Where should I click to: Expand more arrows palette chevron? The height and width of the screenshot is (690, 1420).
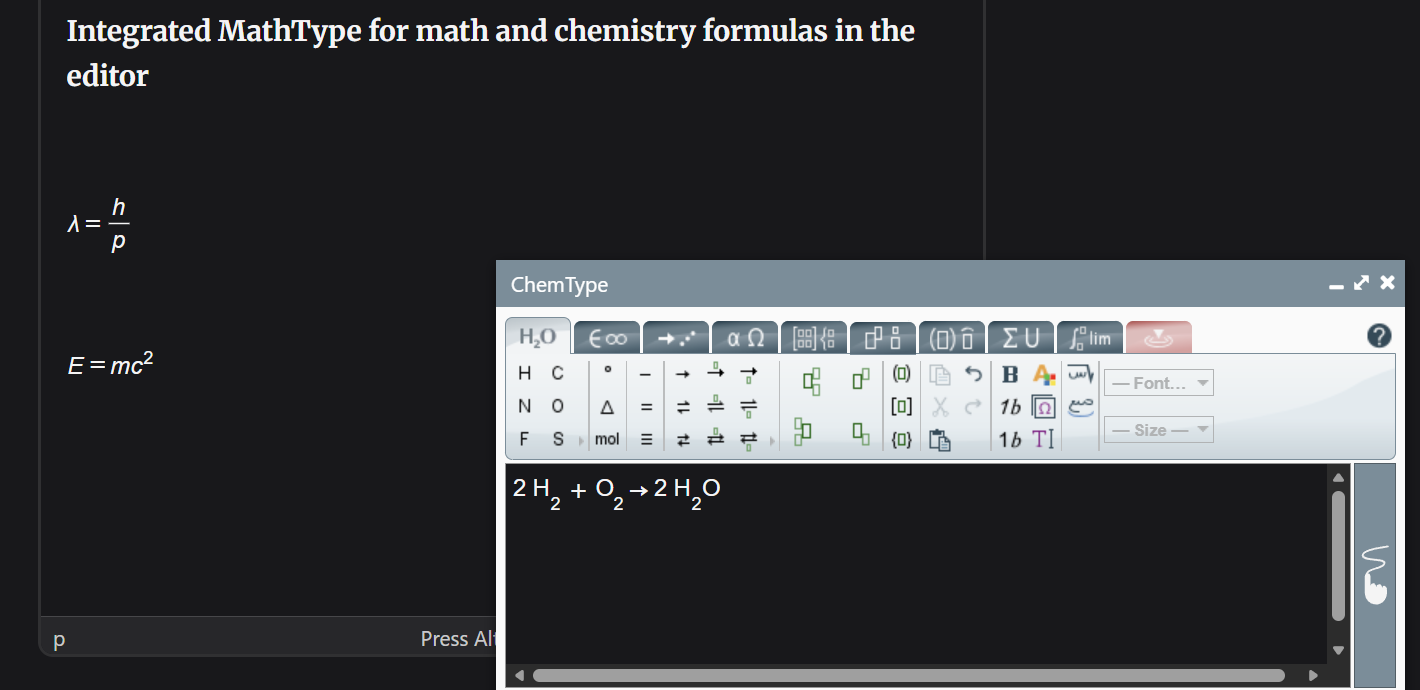tap(772, 440)
